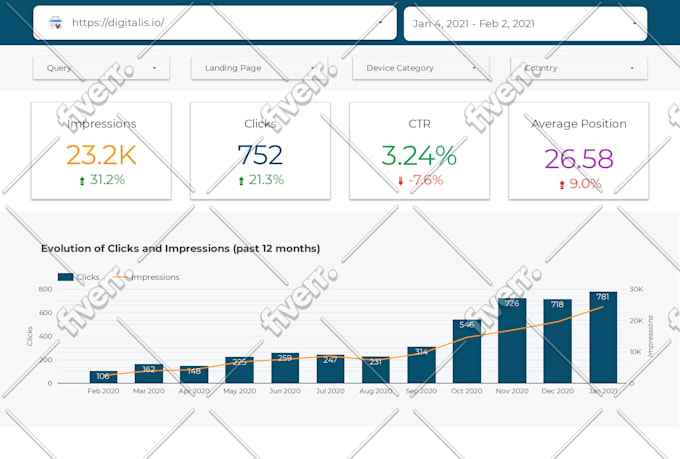Click the Dec 2020 axis label
Image resolution: width=680 pixels, height=459 pixels.
557,391
